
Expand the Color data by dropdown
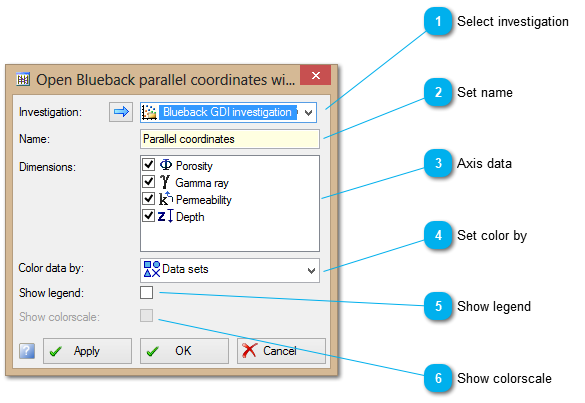pos(311,271)
